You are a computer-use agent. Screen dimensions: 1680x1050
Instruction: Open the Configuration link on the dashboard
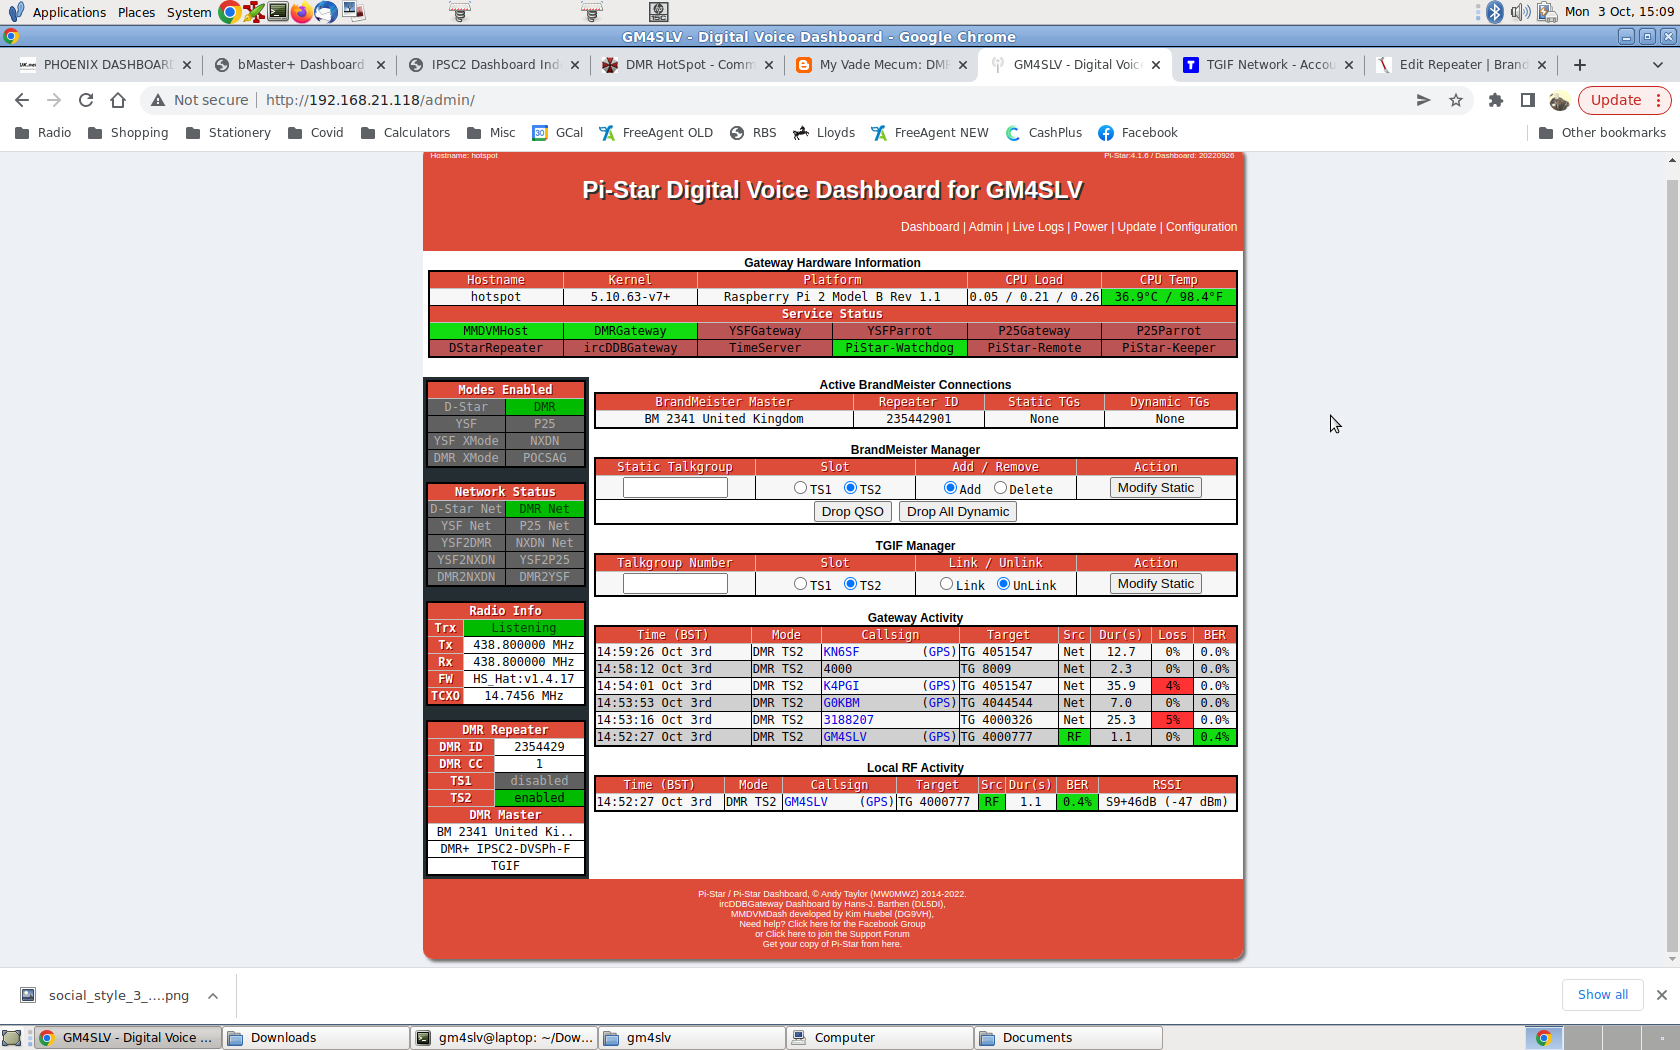[1201, 227]
